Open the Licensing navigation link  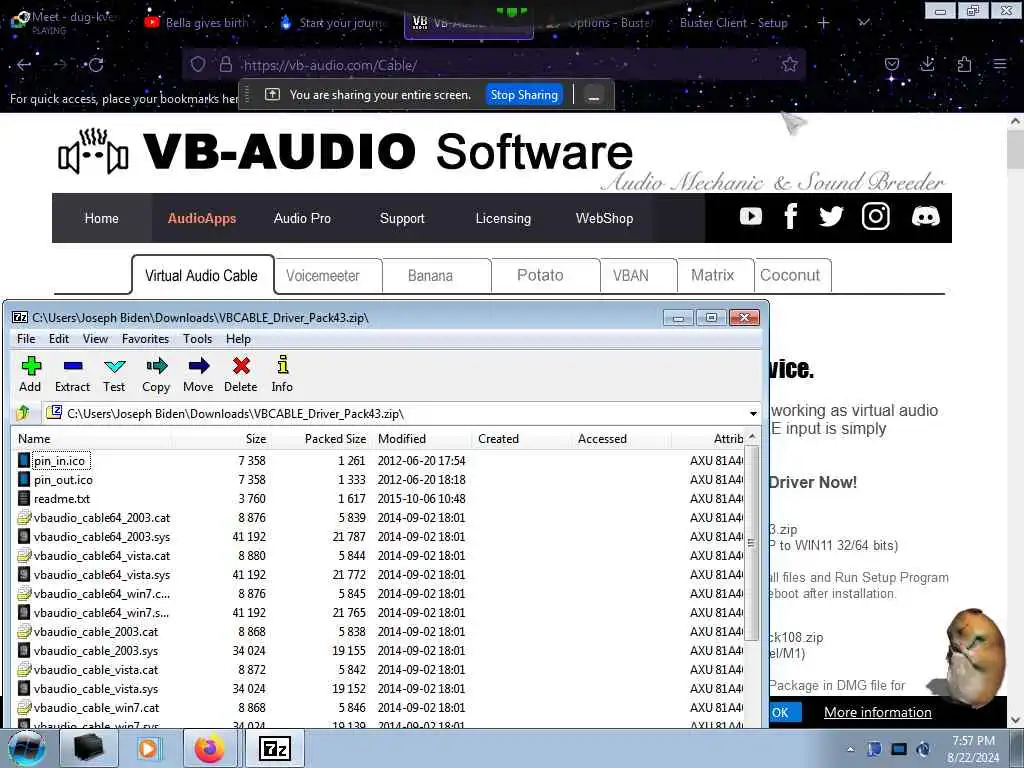point(503,218)
